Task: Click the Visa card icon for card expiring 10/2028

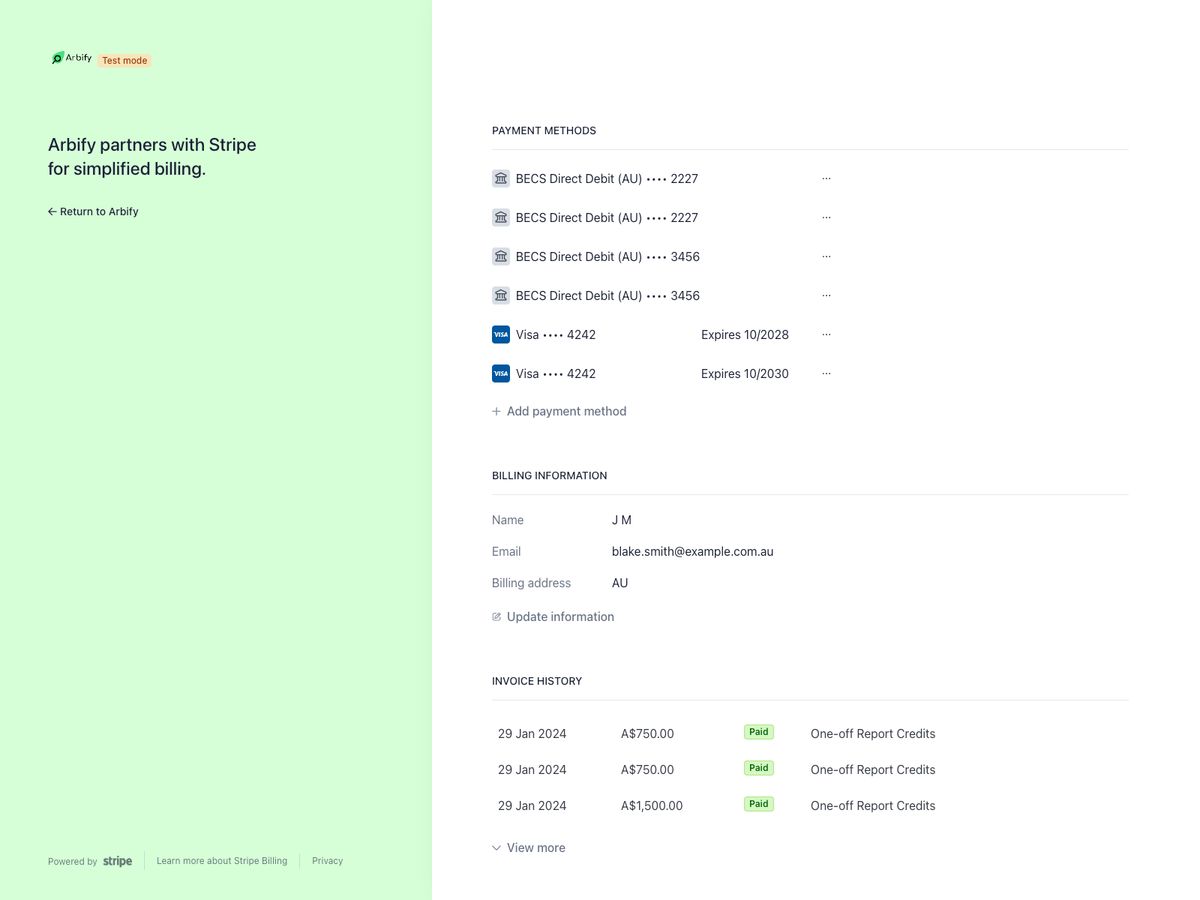Action: [500, 334]
